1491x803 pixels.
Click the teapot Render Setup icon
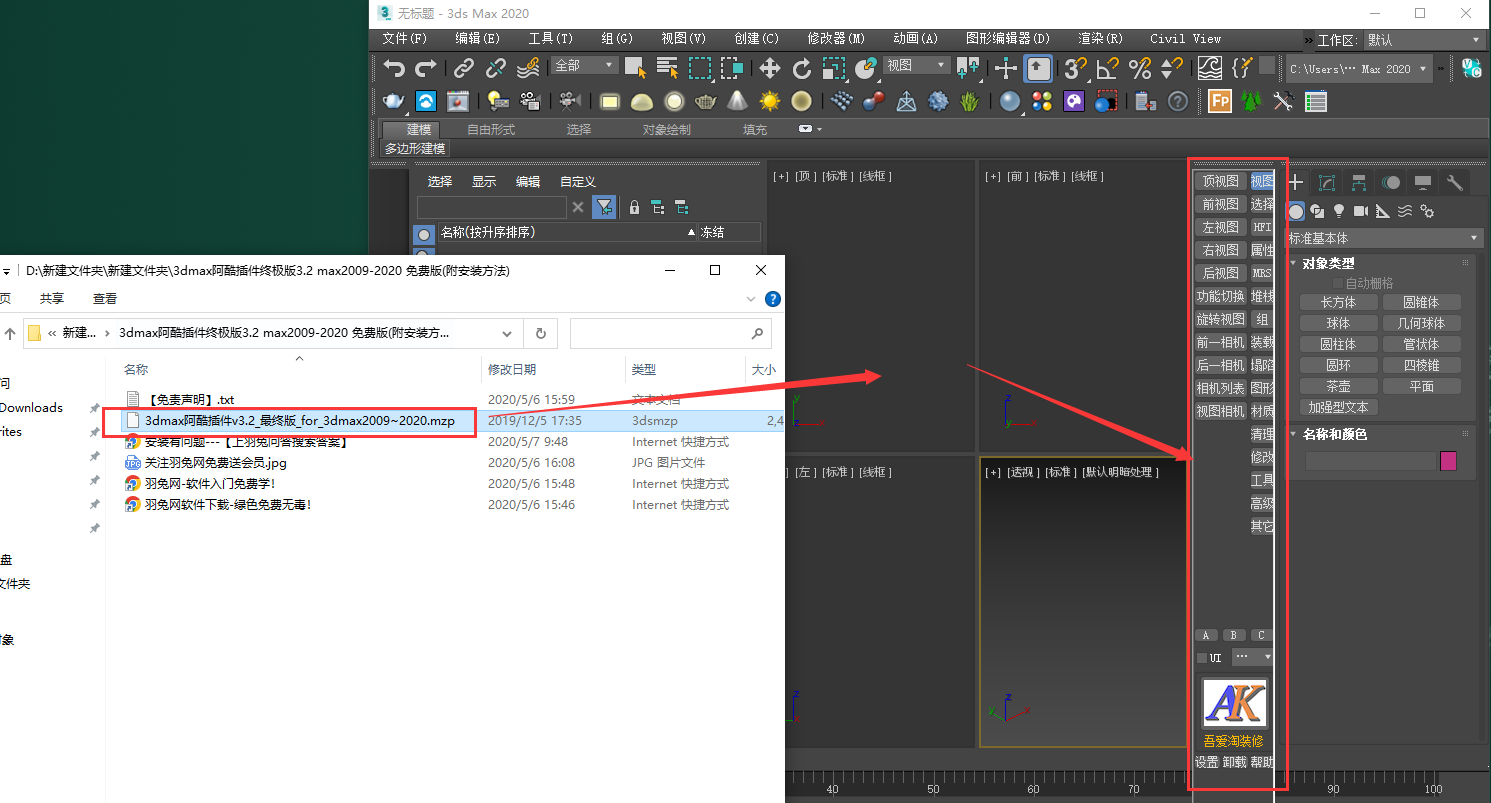click(x=394, y=101)
